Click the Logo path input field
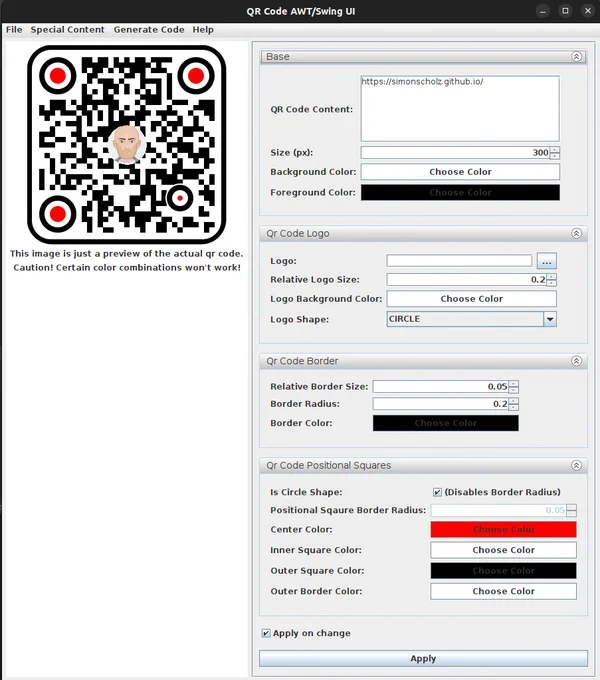The image size is (600, 680). coord(459,261)
